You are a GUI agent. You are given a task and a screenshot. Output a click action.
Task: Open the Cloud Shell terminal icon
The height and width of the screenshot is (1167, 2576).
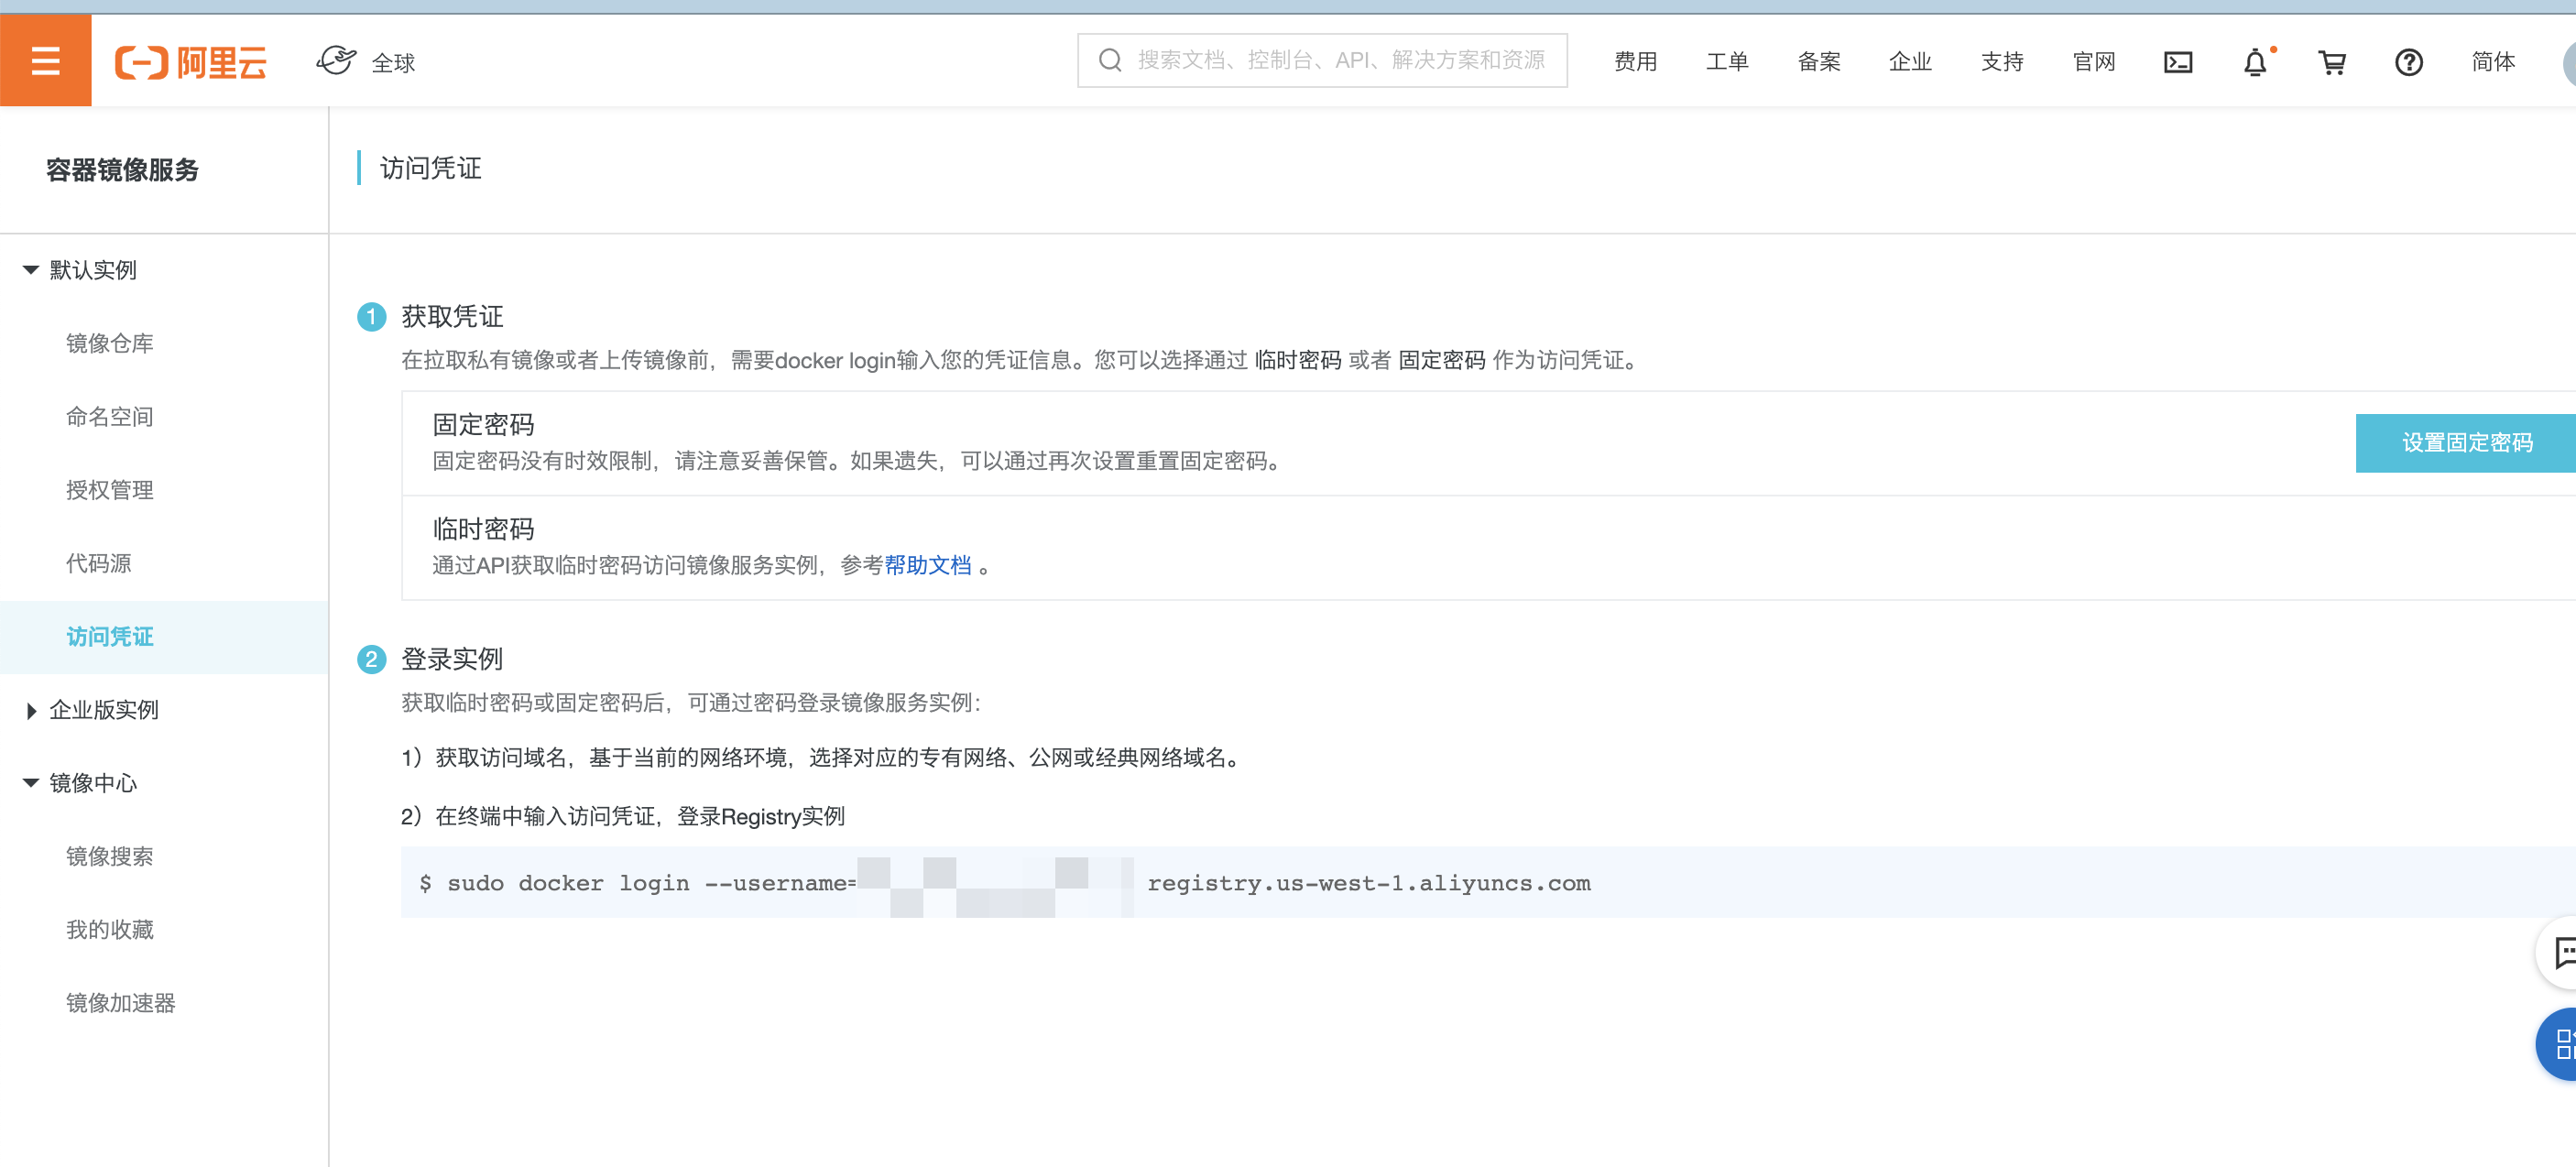[x=2177, y=62]
